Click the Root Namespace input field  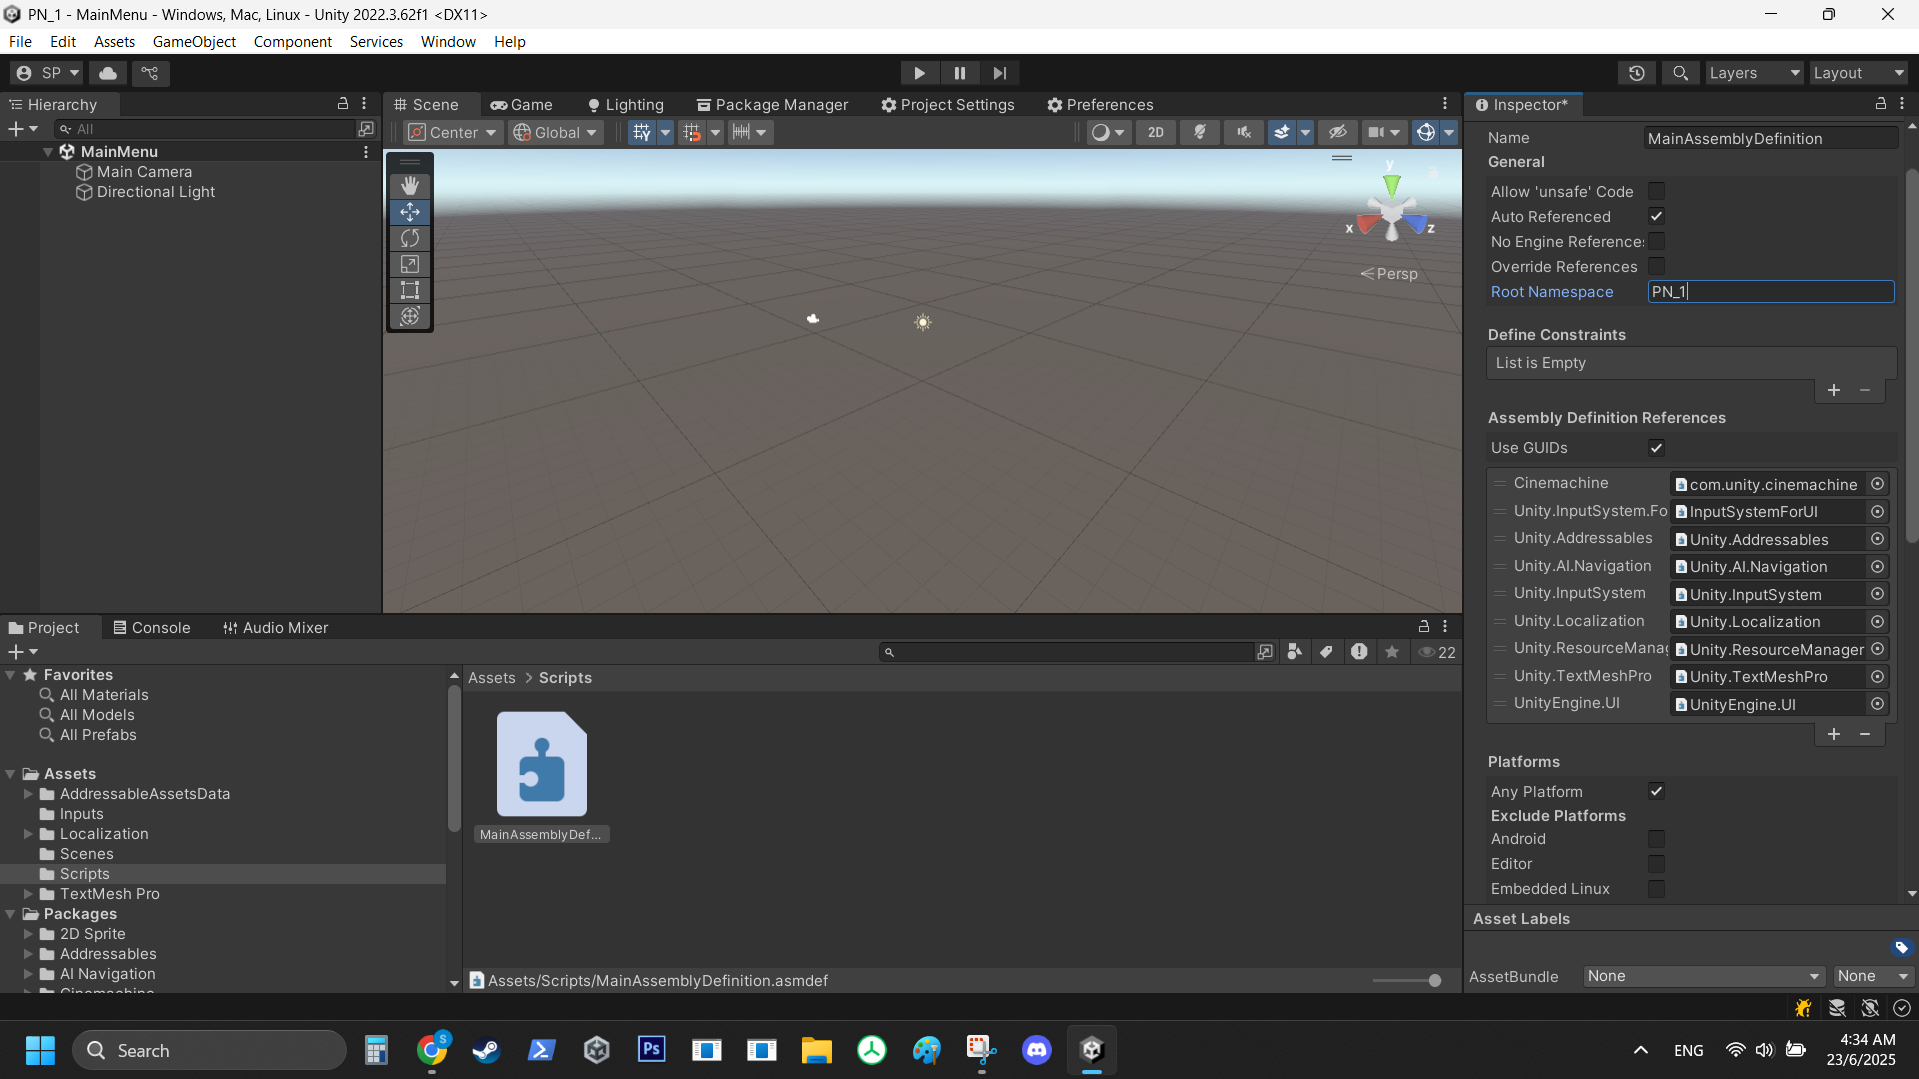coord(1770,292)
